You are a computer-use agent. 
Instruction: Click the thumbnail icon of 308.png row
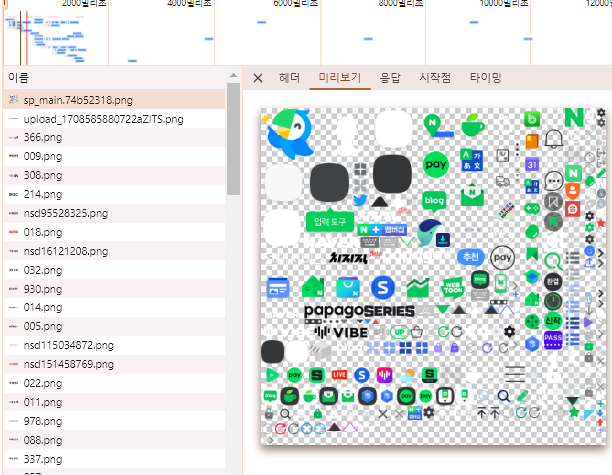pyautogui.click(x=13, y=176)
